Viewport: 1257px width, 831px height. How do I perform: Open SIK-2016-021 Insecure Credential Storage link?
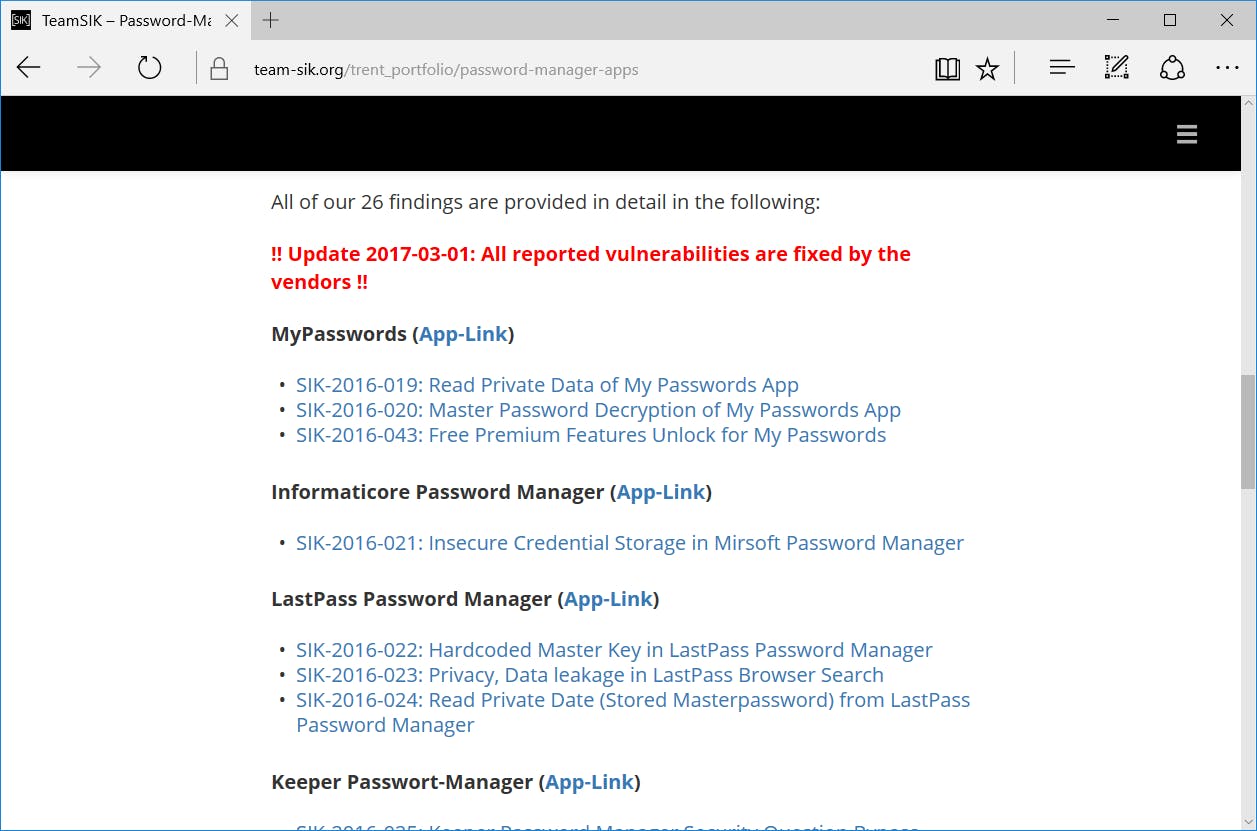630,543
